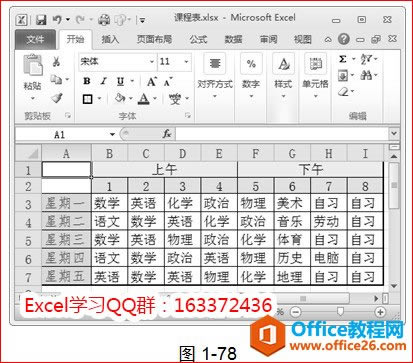The width and height of the screenshot is (413, 363).
Task: Open the 样式 styles group
Action: 283,77
